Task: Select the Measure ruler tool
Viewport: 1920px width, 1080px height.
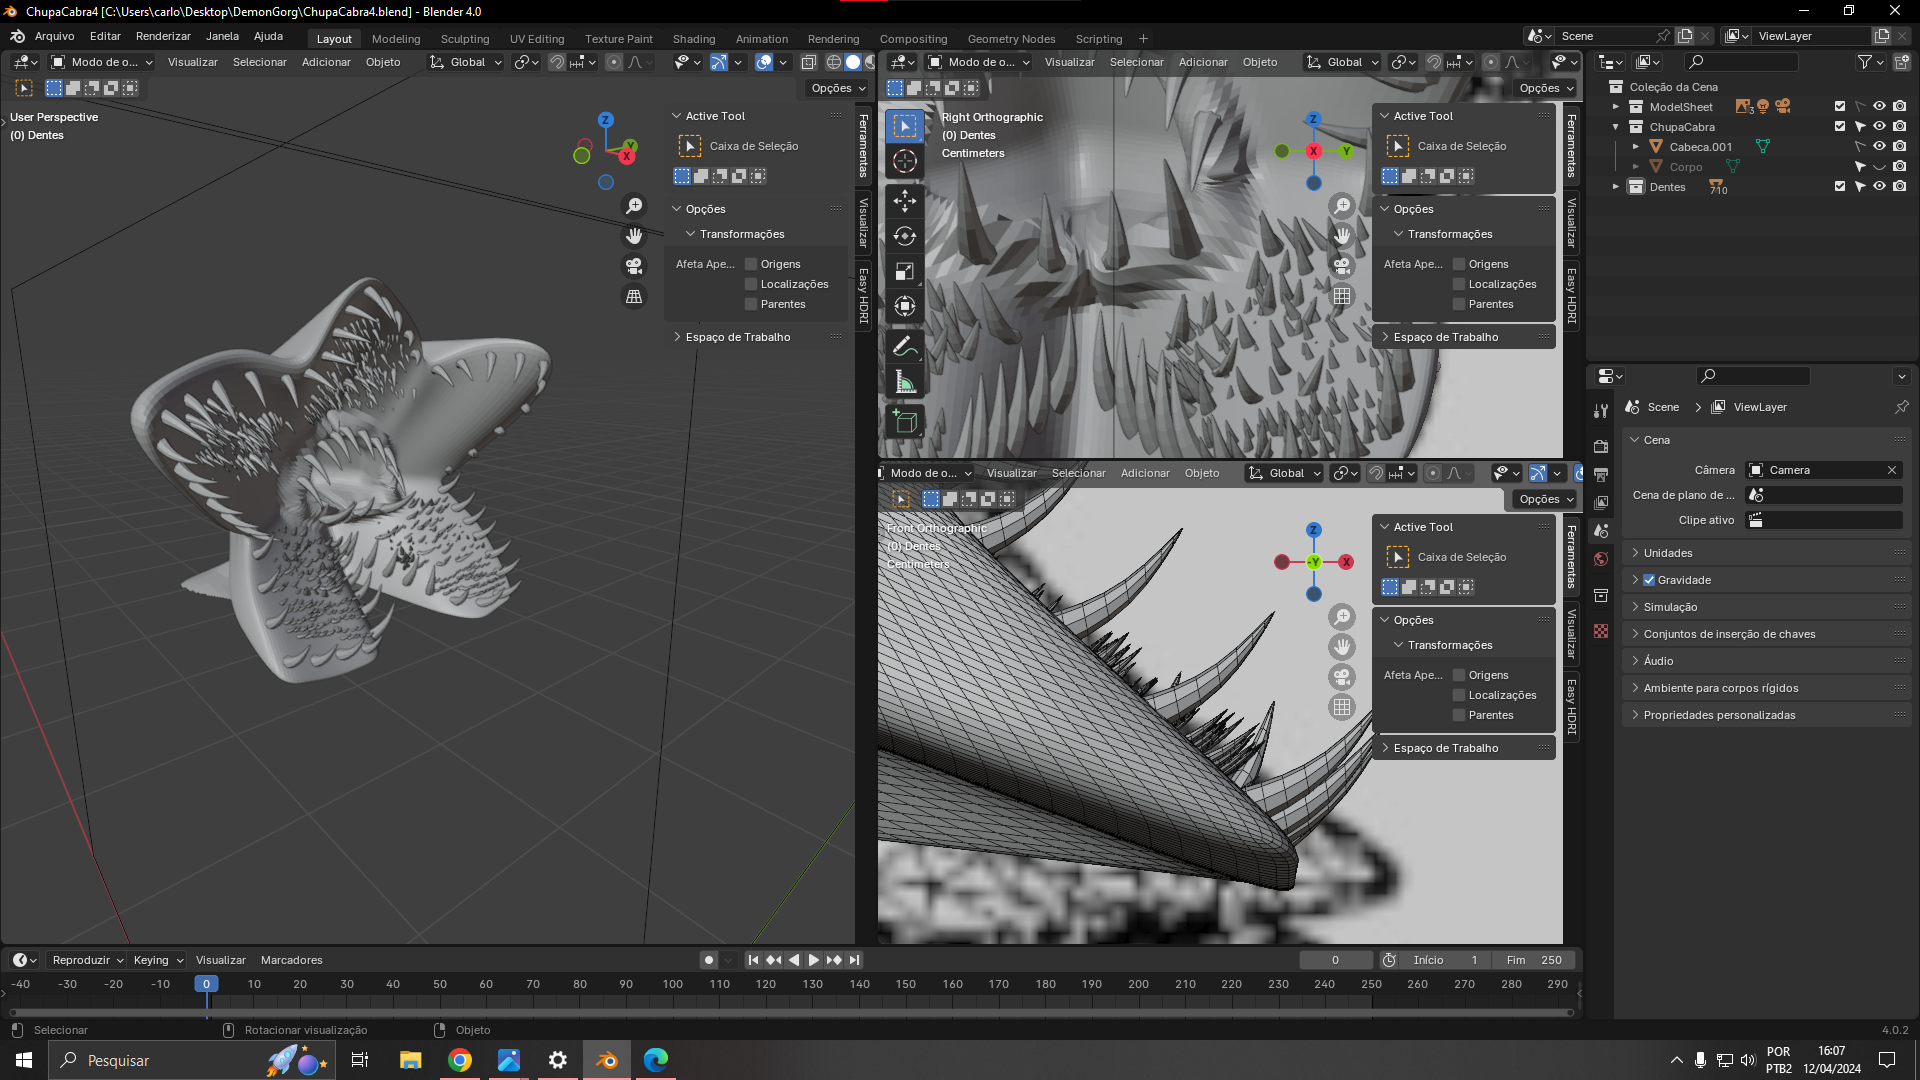Action: coord(904,382)
